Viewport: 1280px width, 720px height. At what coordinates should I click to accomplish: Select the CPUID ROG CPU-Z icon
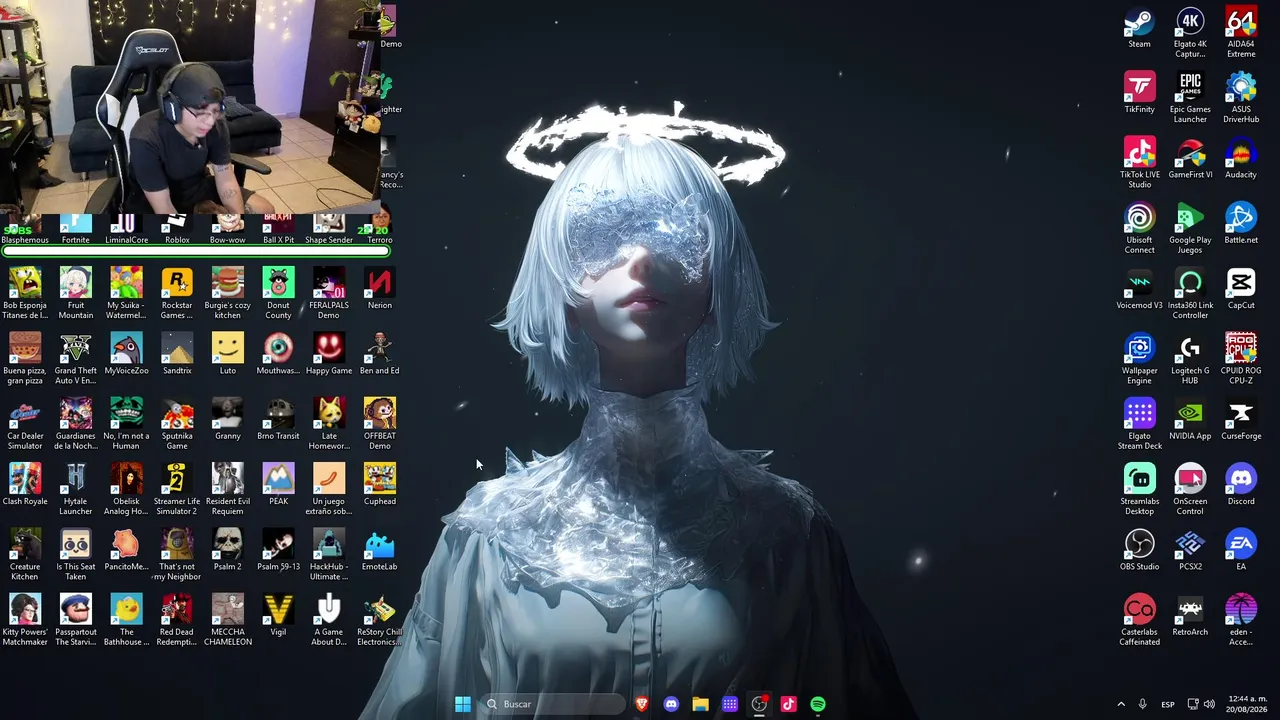click(1241, 359)
